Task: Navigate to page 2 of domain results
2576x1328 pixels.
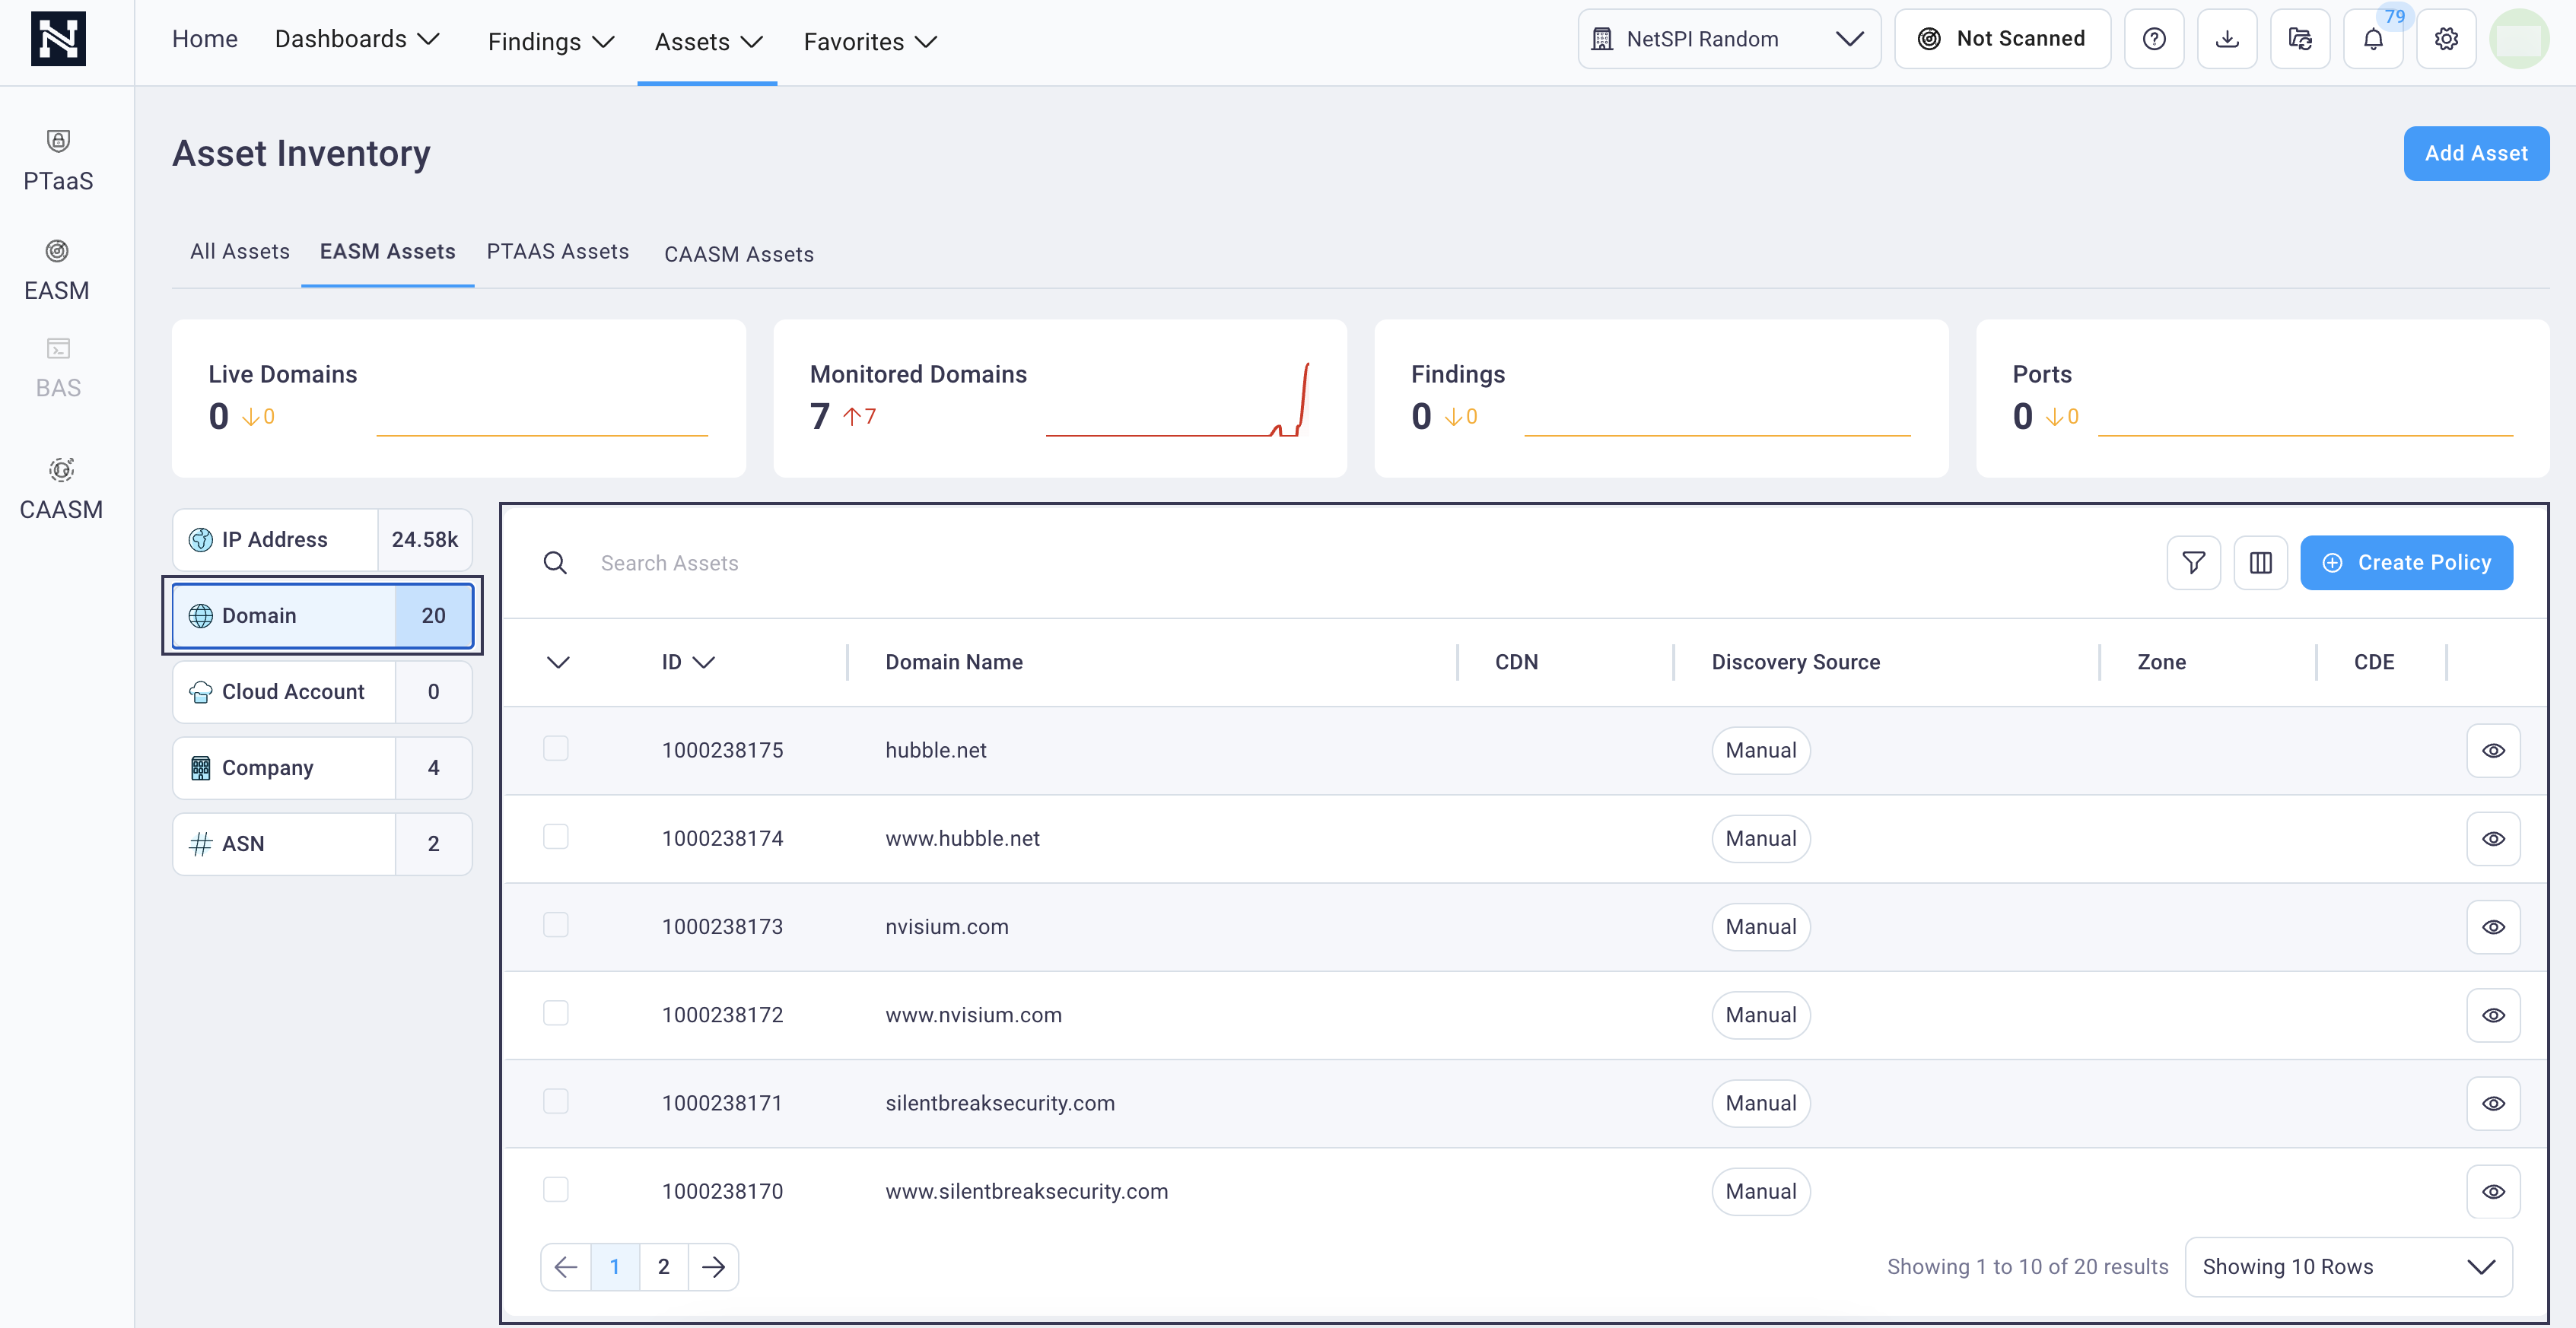Action: [x=664, y=1267]
